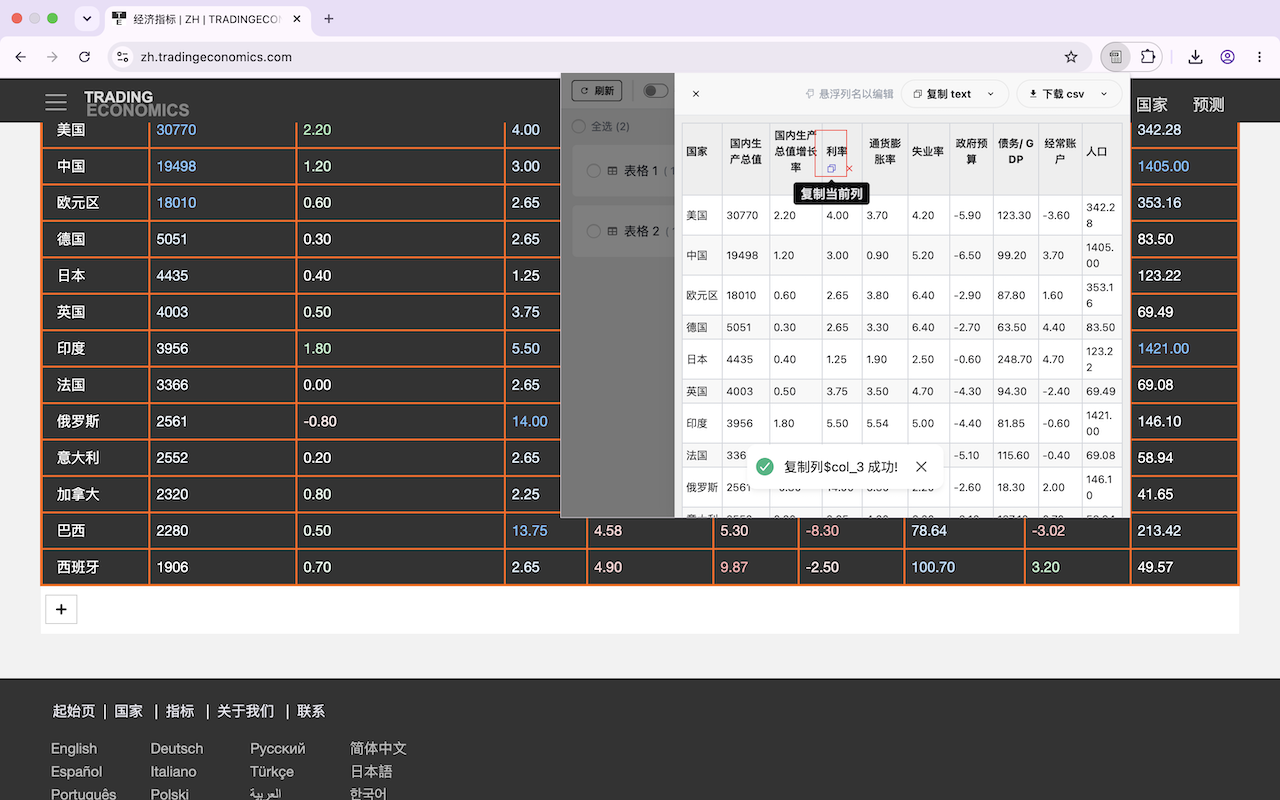This screenshot has width=1280, height=800.
Task: Expand the 下载 csv dropdown arrow
Action: coord(1104,94)
